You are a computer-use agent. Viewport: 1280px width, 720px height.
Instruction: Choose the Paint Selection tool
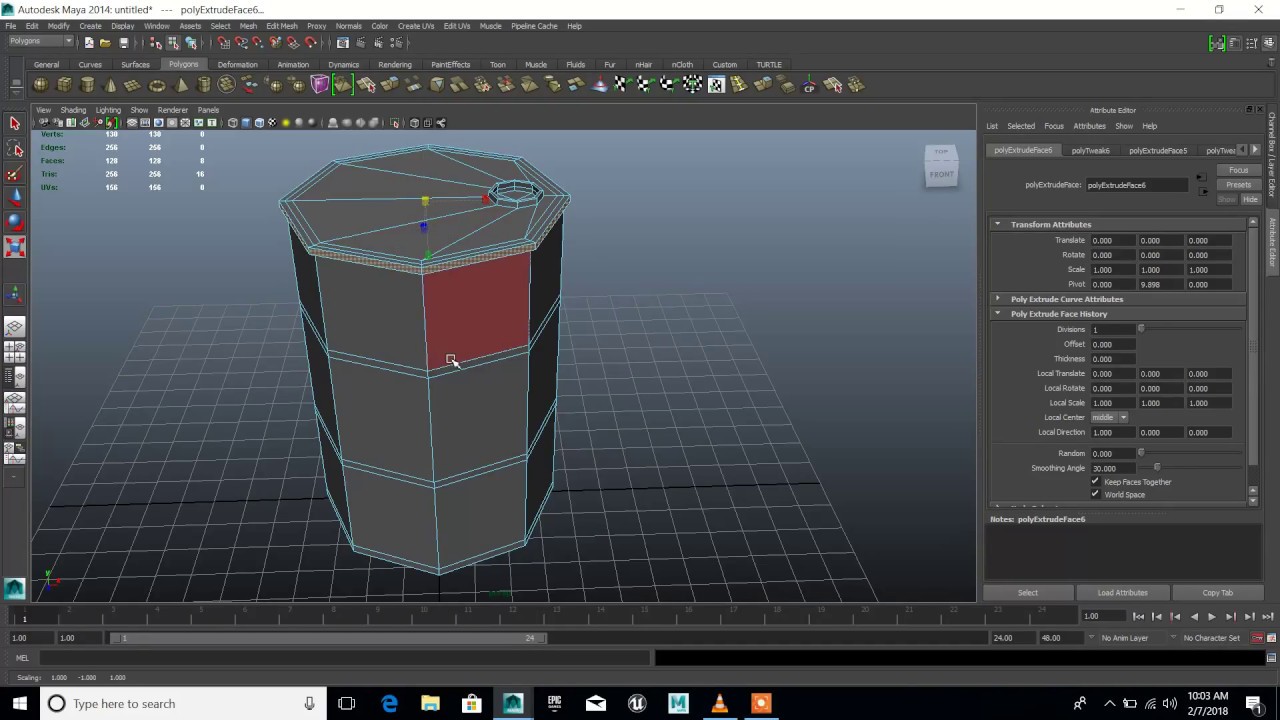[15, 174]
